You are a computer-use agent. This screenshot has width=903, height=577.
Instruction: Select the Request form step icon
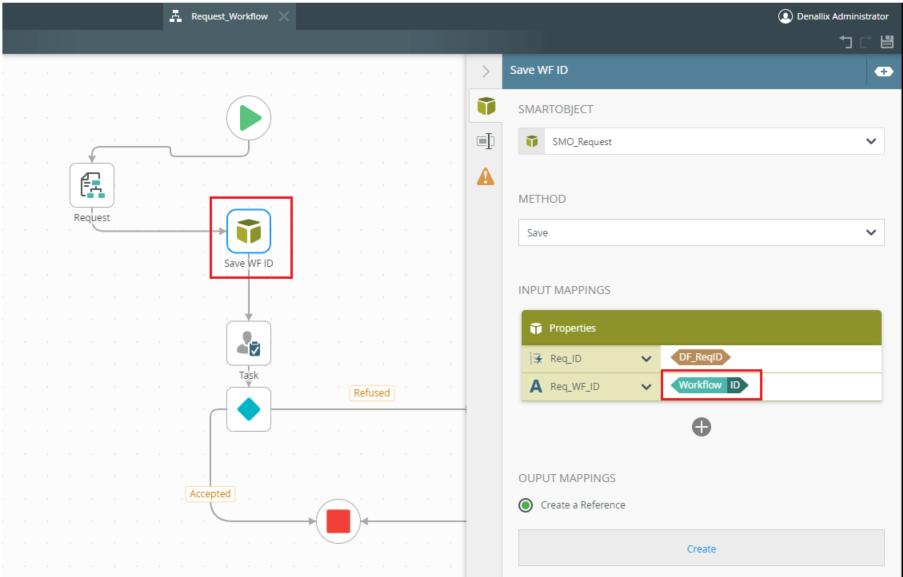[x=91, y=185]
